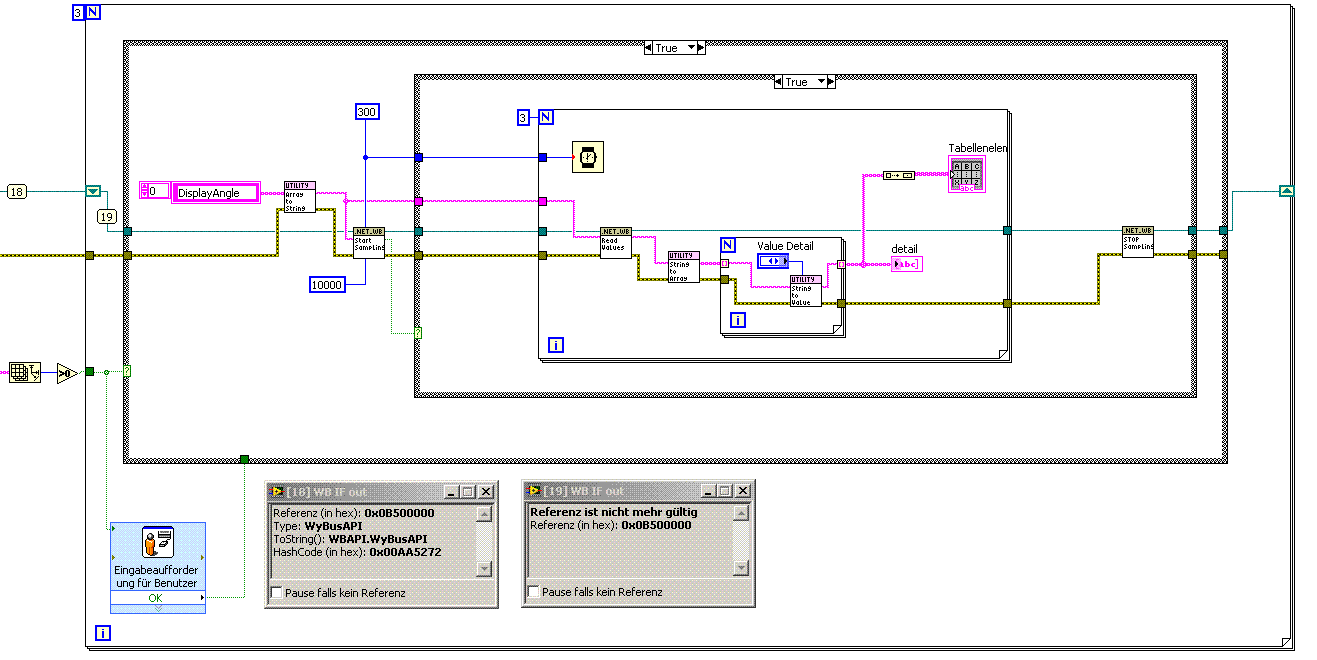Click the inner case structure selector terminal
The image size is (1317, 660).
pos(418,333)
